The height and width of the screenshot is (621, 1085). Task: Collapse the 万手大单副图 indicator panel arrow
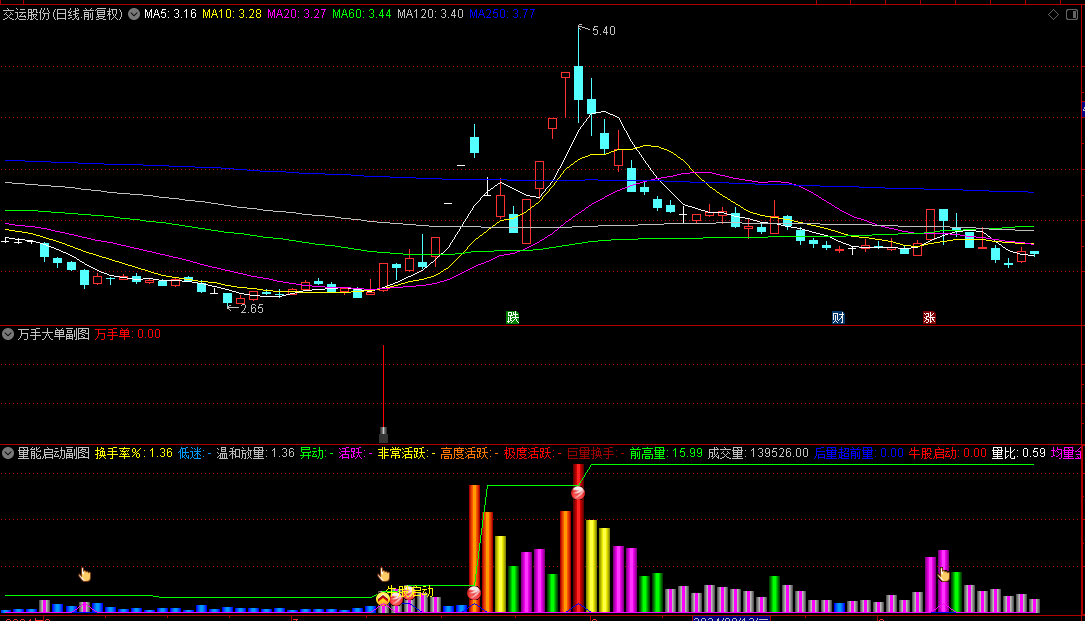(x=8, y=334)
